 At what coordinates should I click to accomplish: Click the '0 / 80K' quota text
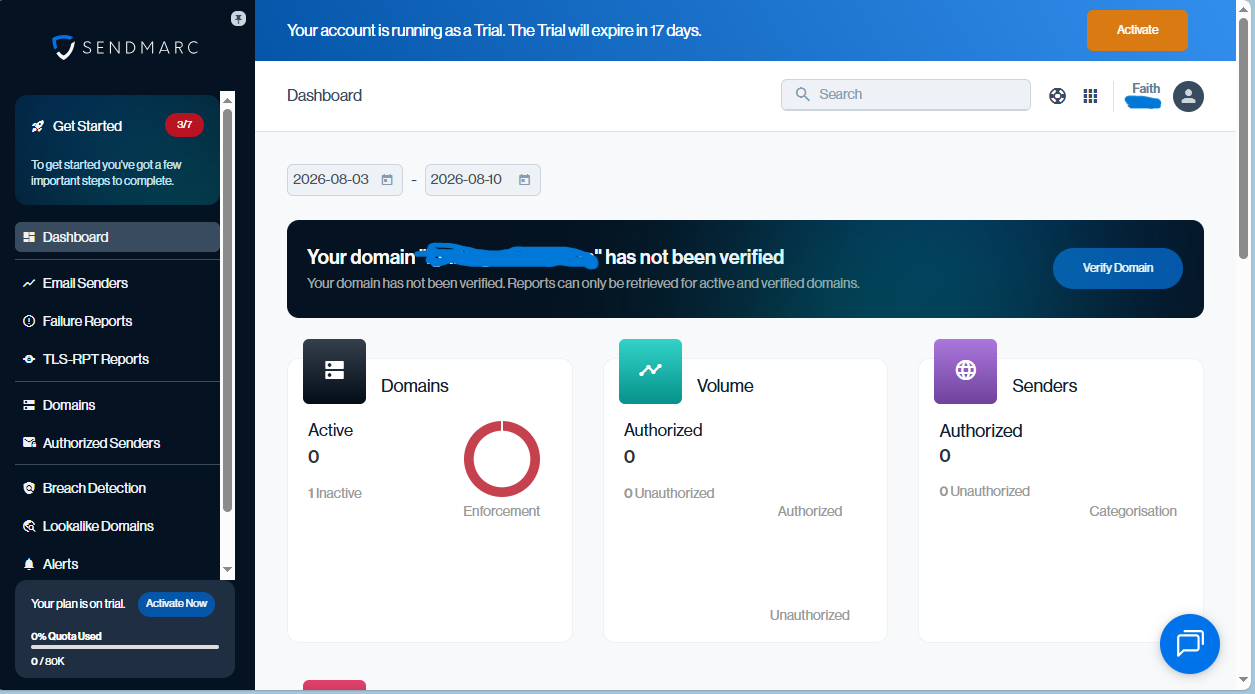[x=48, y=661]
